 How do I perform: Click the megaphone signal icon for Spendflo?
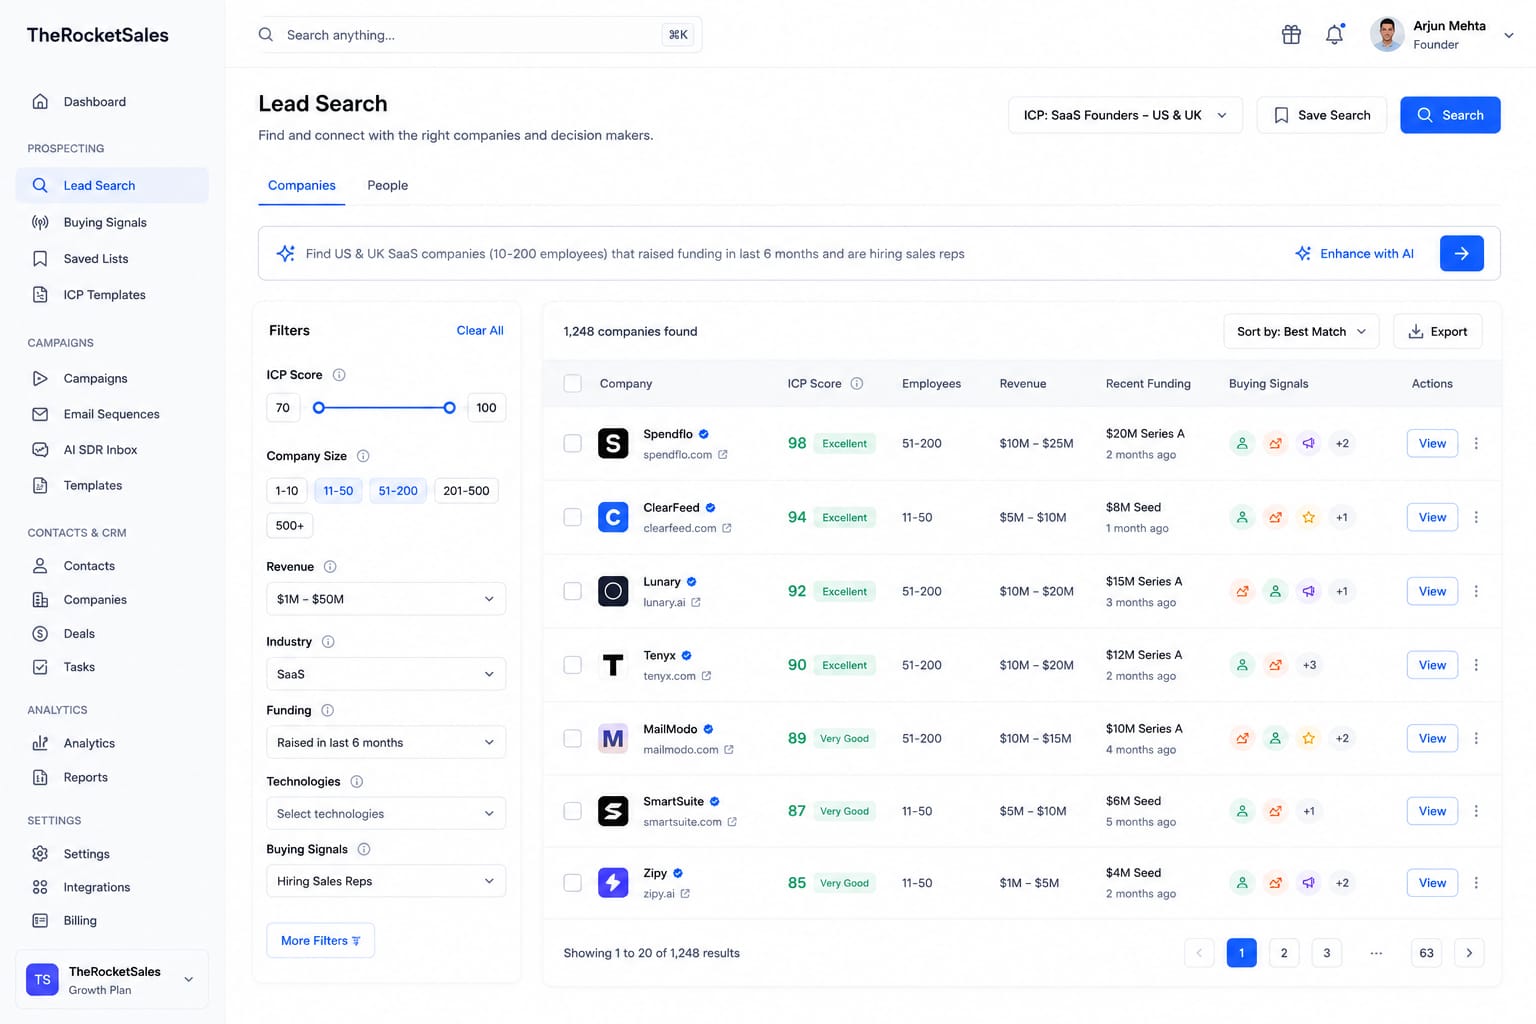(1309, 443)
